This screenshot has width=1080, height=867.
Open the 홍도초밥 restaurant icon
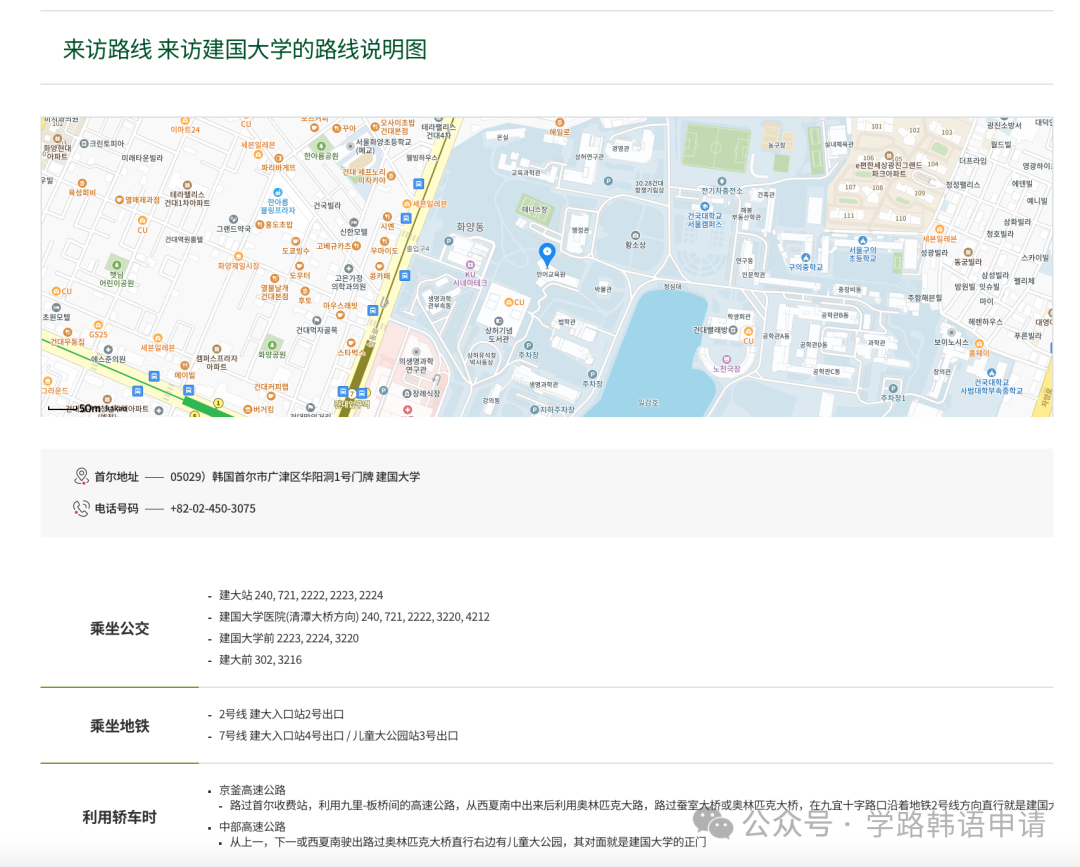tap(260, 224)
